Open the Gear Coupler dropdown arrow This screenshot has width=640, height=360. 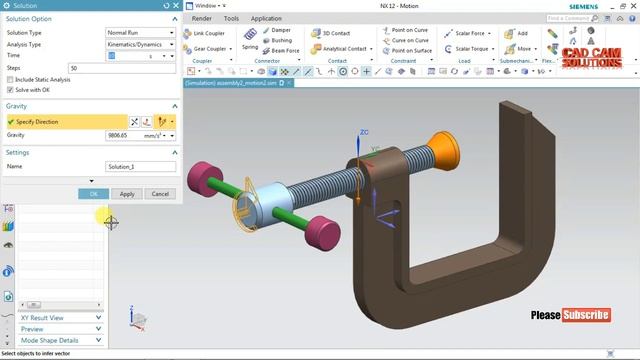(231, 49)
